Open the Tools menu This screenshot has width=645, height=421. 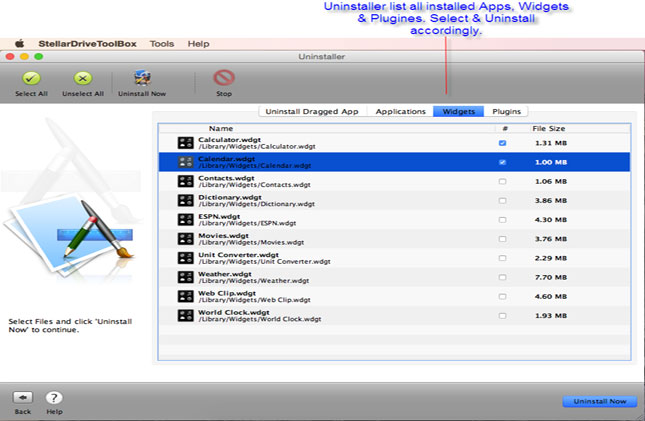[x=162, y=44]
